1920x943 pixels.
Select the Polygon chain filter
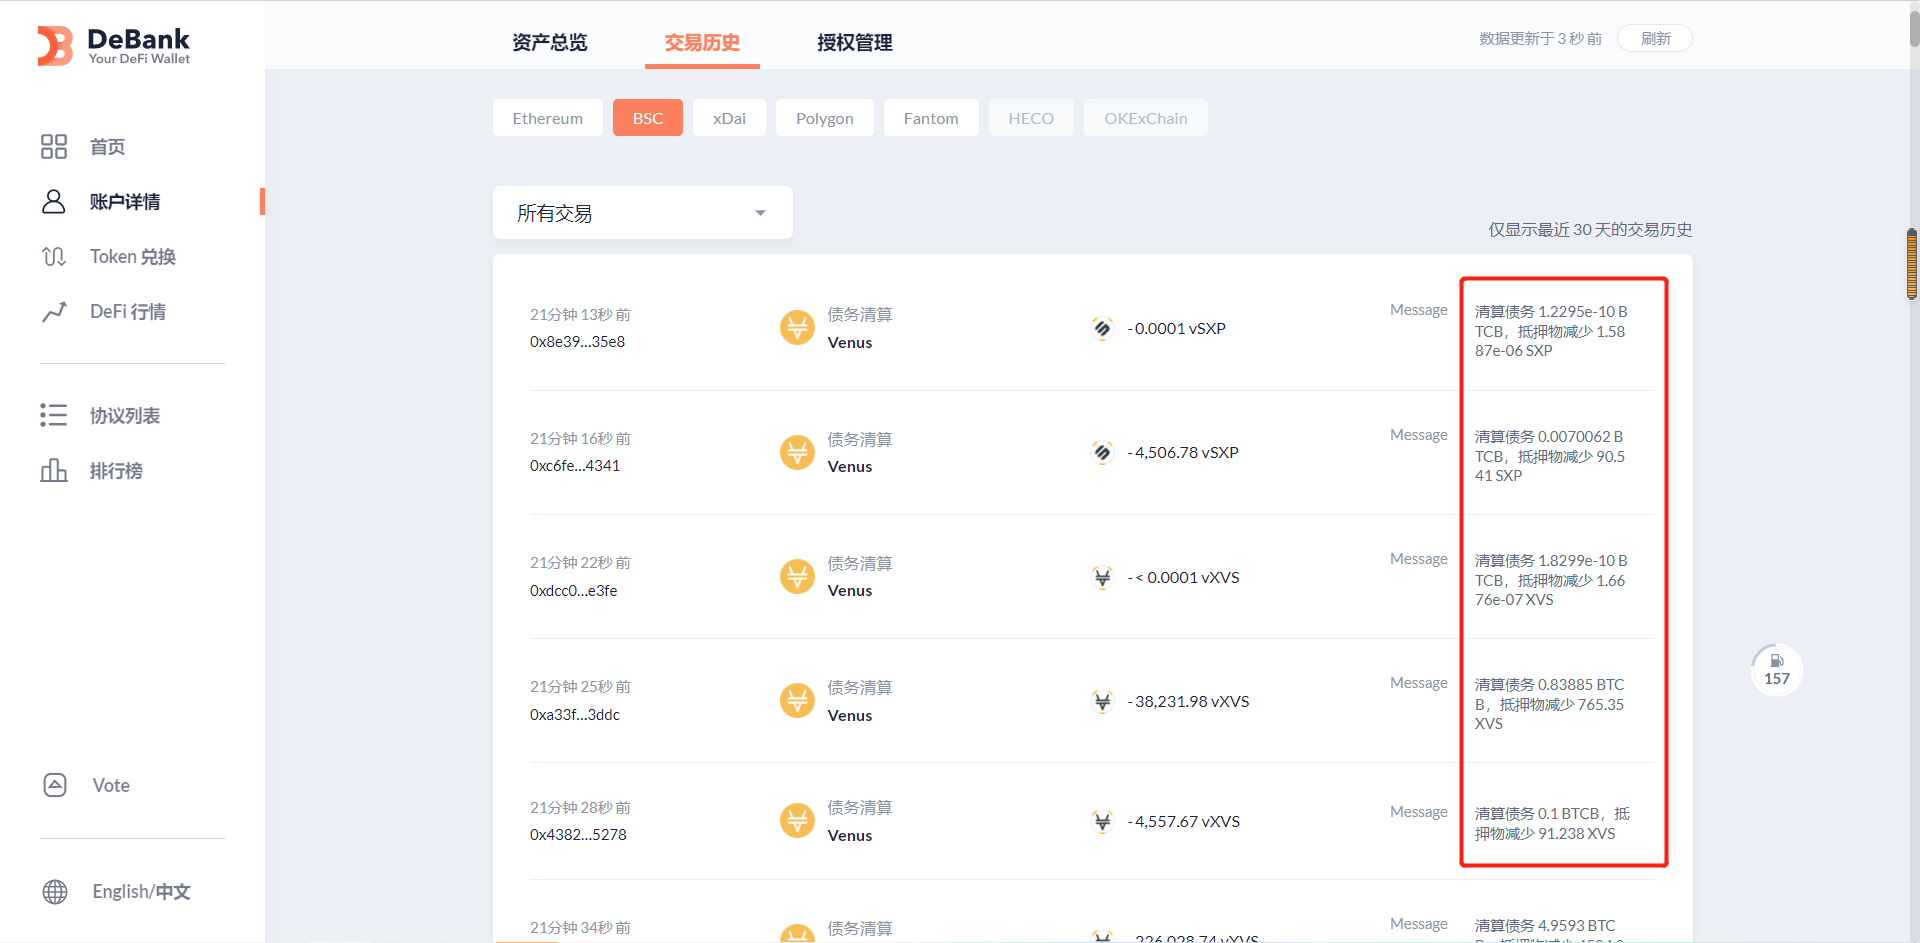click(x=824, y=118)
